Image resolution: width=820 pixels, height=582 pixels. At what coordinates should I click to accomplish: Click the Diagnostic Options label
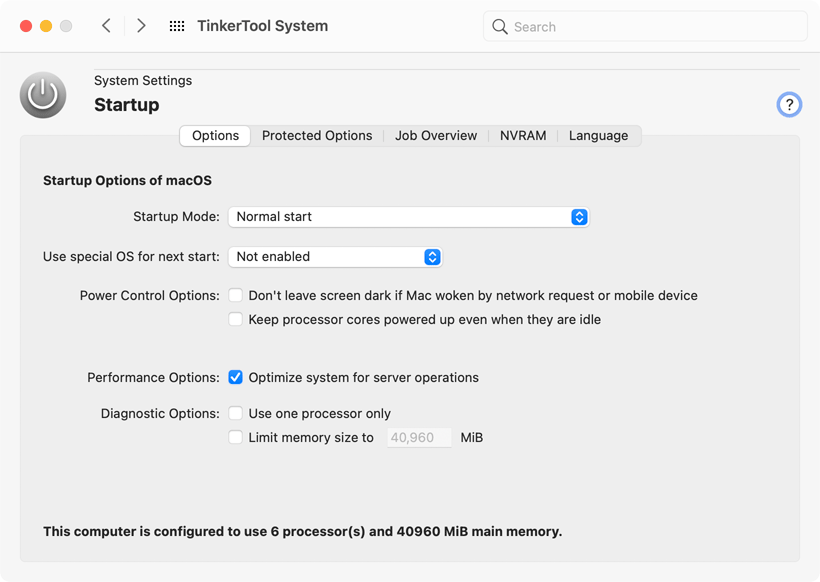[x=160, y=414]
